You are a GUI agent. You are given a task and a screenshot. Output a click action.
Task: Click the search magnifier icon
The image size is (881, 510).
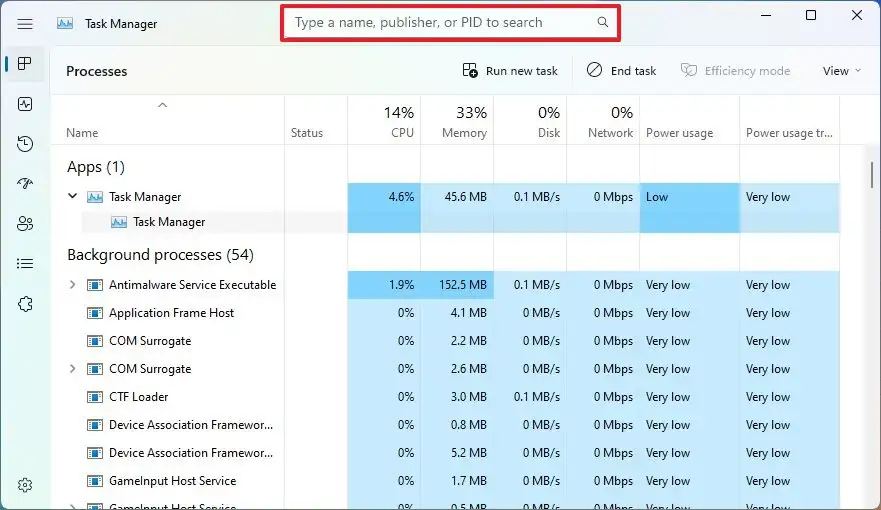[x=602, y=22]
